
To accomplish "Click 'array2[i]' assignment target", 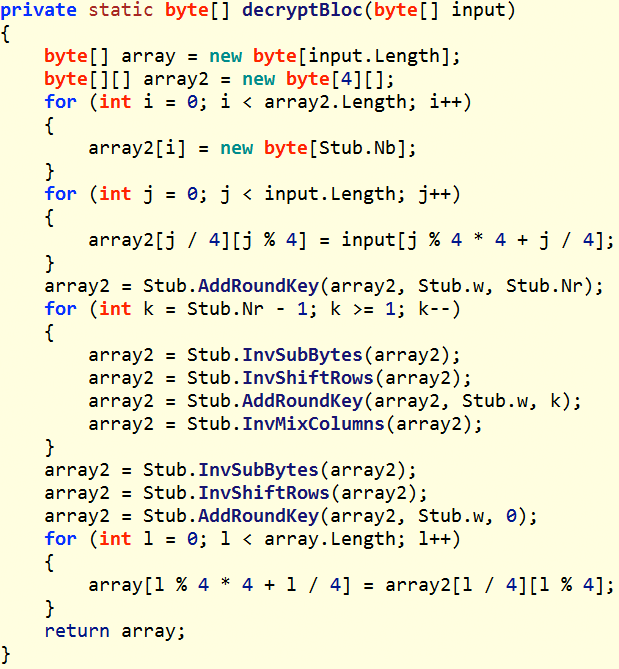I will point(137,148).
